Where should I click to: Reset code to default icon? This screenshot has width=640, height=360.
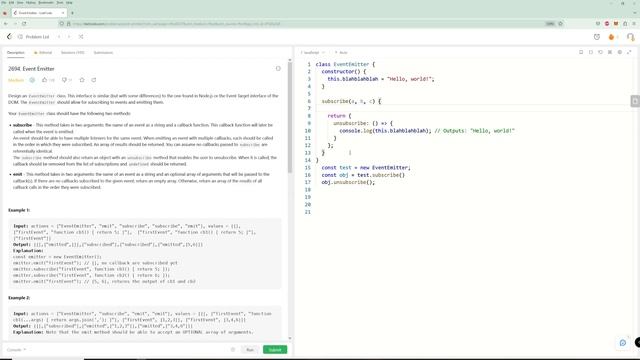click(x=600, y=52)
